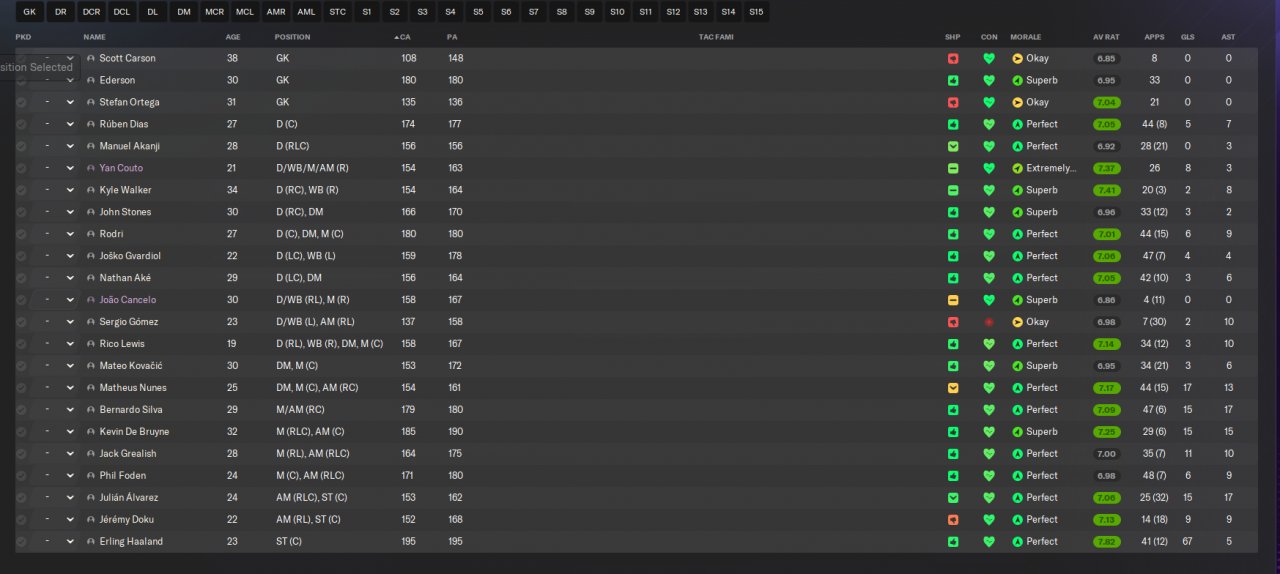This screenshot has width=1280, height=574.
Task: Click Yan Couto's 7.37 rating badge
Action: click(x=1106, y=168)
